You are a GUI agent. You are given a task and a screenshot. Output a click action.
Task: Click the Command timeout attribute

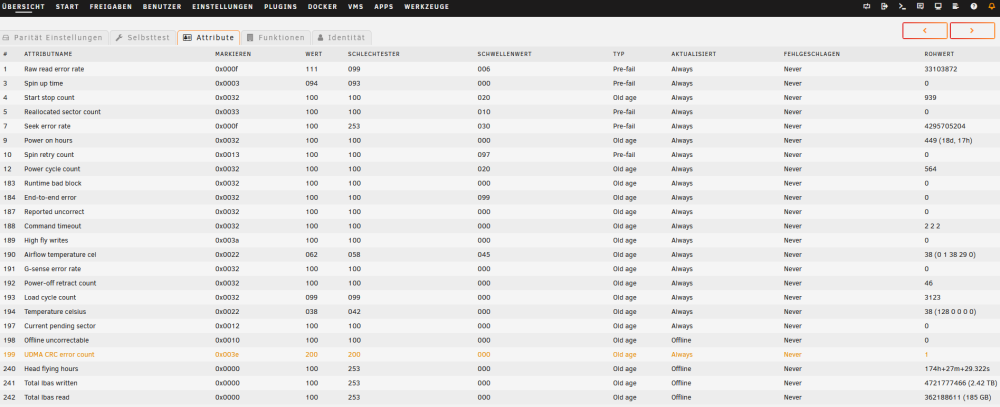pos(52,226)
